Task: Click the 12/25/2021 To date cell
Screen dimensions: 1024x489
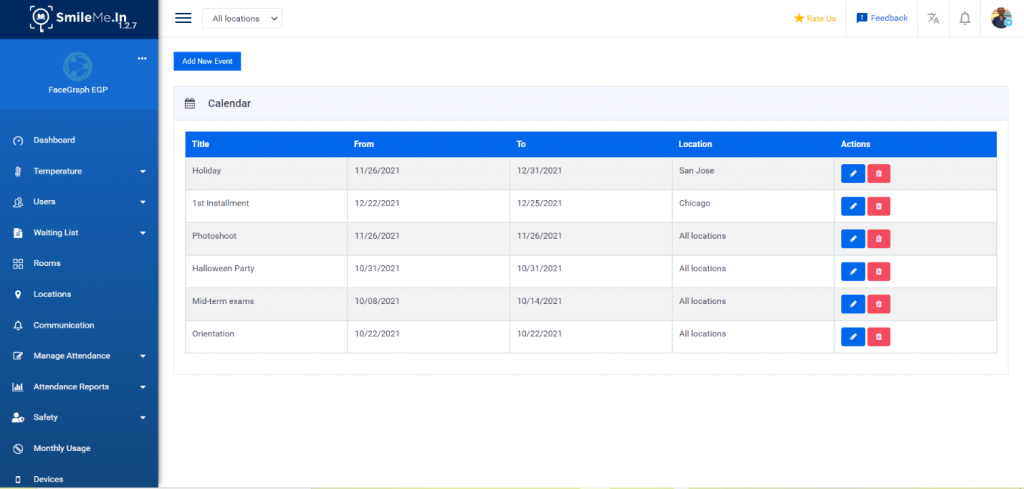Action: (x=591, y=206)
